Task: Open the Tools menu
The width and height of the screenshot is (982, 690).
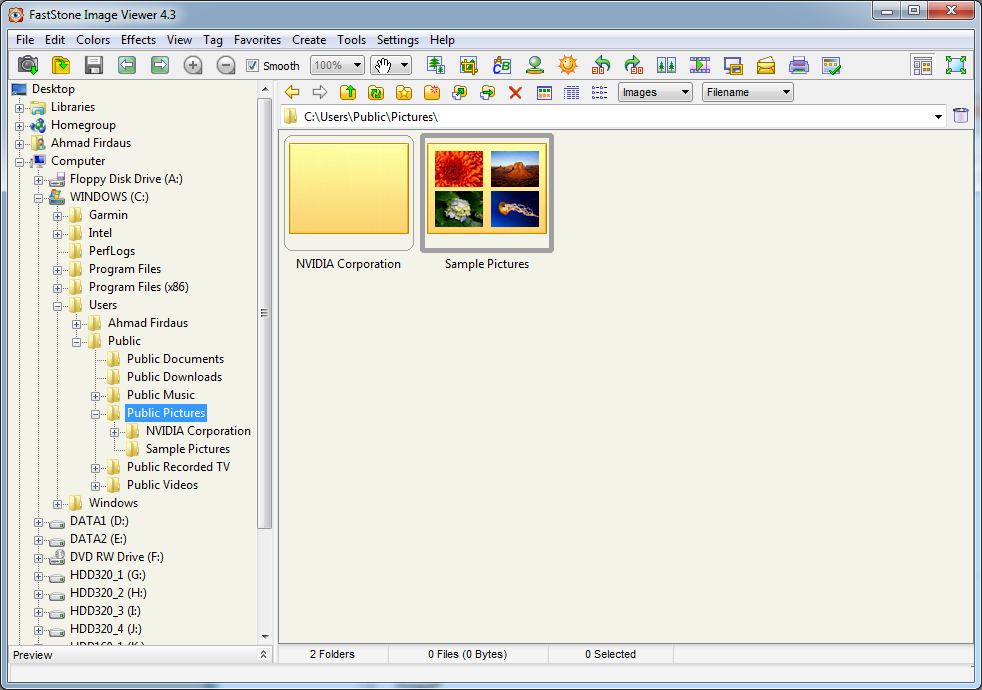Action: [351, 40]
